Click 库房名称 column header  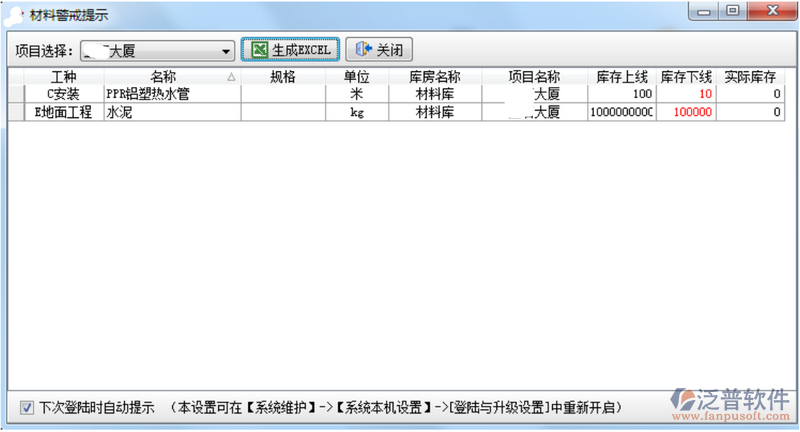pos(435,77)
